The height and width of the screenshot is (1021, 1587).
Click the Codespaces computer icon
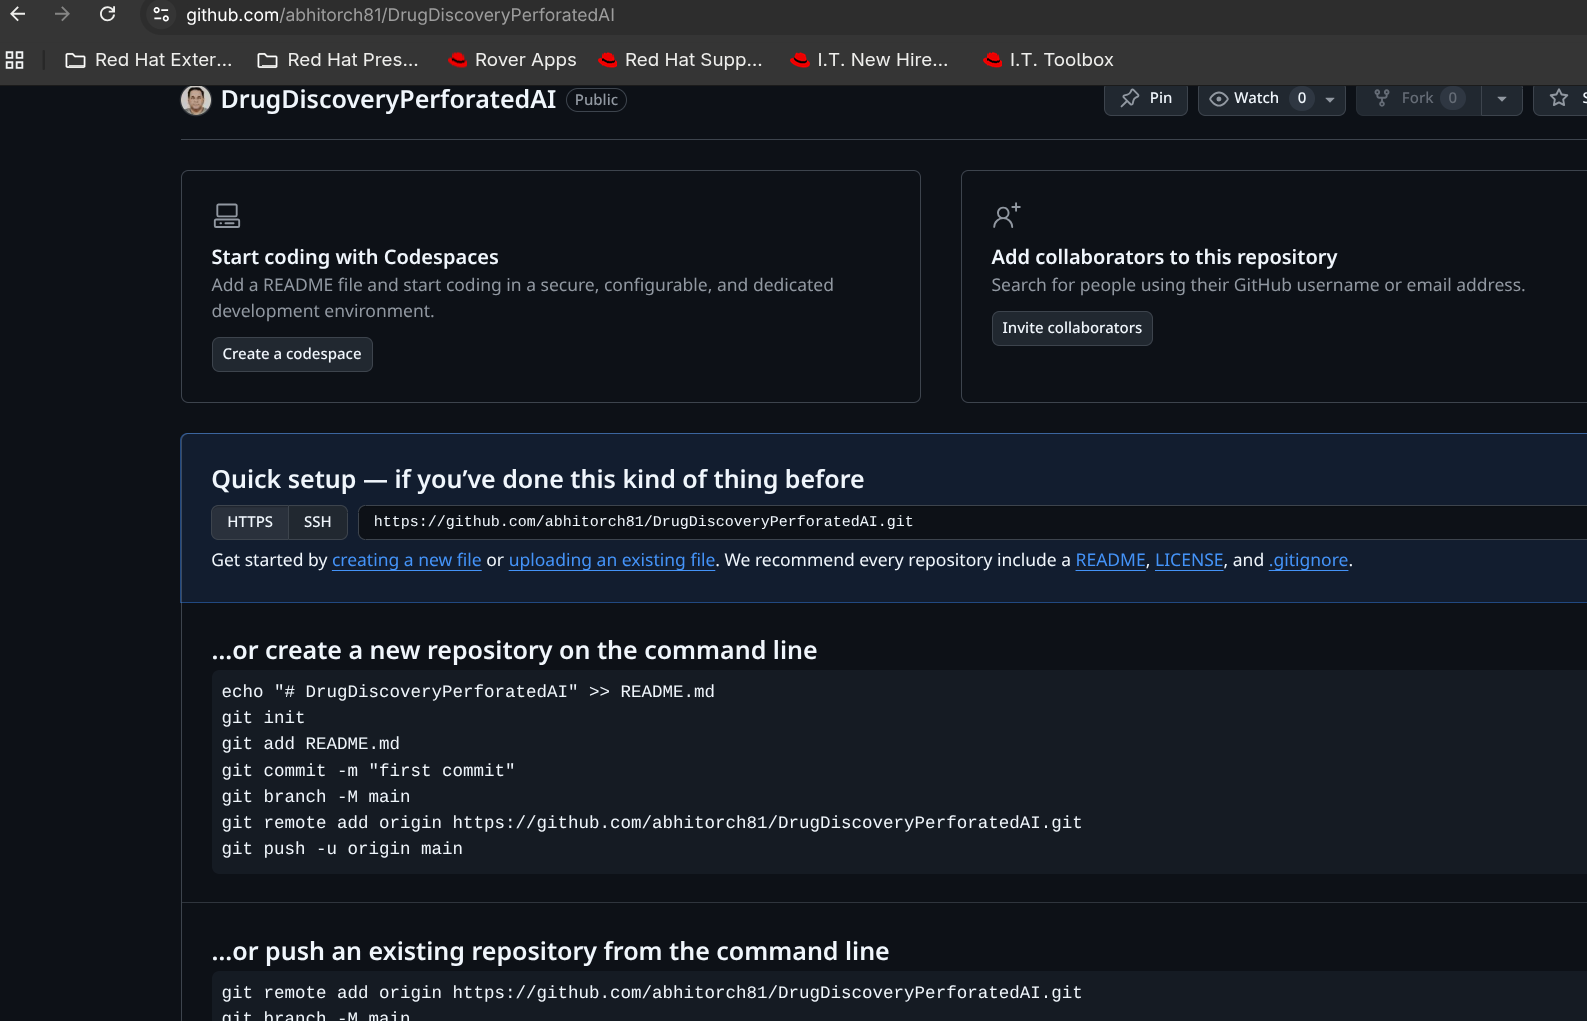click(227, 215)
